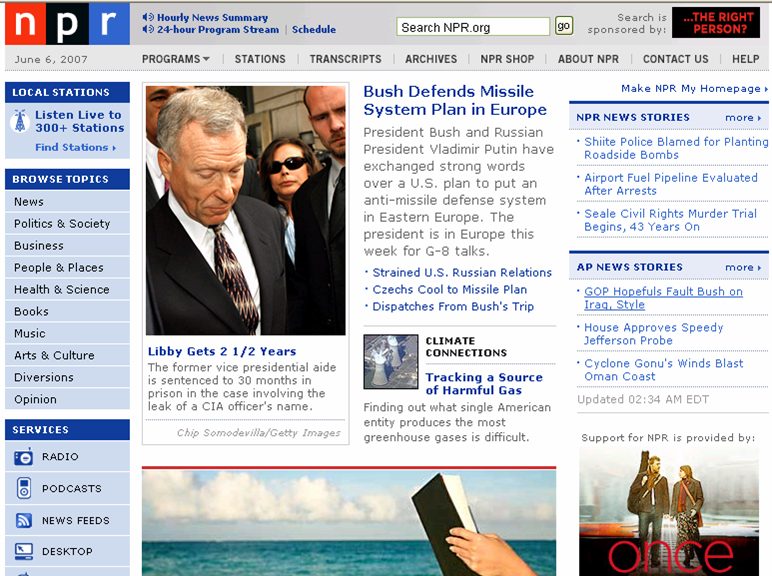This screenshot has height=576, width=772.
Task: Select the News topic
Action: 67,202
